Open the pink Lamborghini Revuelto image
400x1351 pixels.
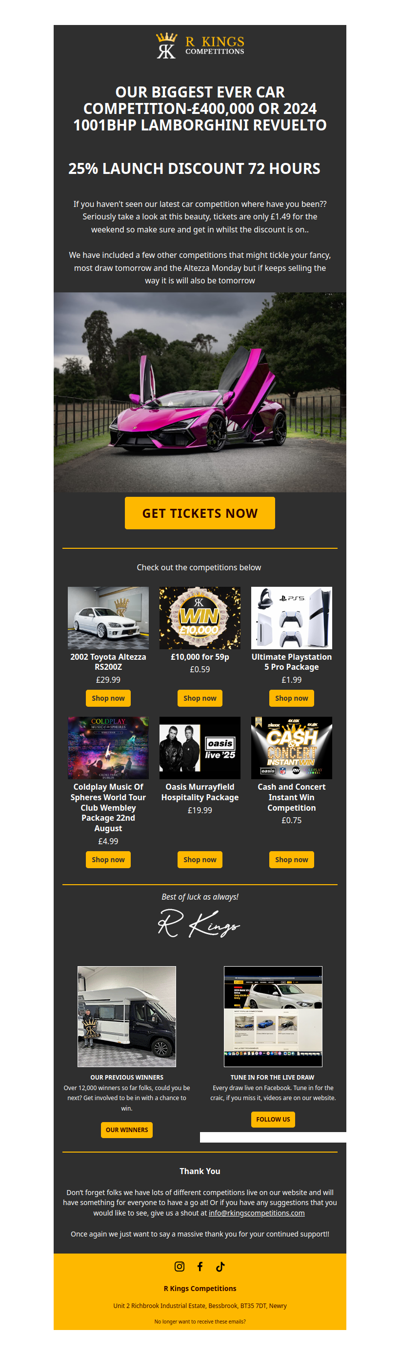200,392
